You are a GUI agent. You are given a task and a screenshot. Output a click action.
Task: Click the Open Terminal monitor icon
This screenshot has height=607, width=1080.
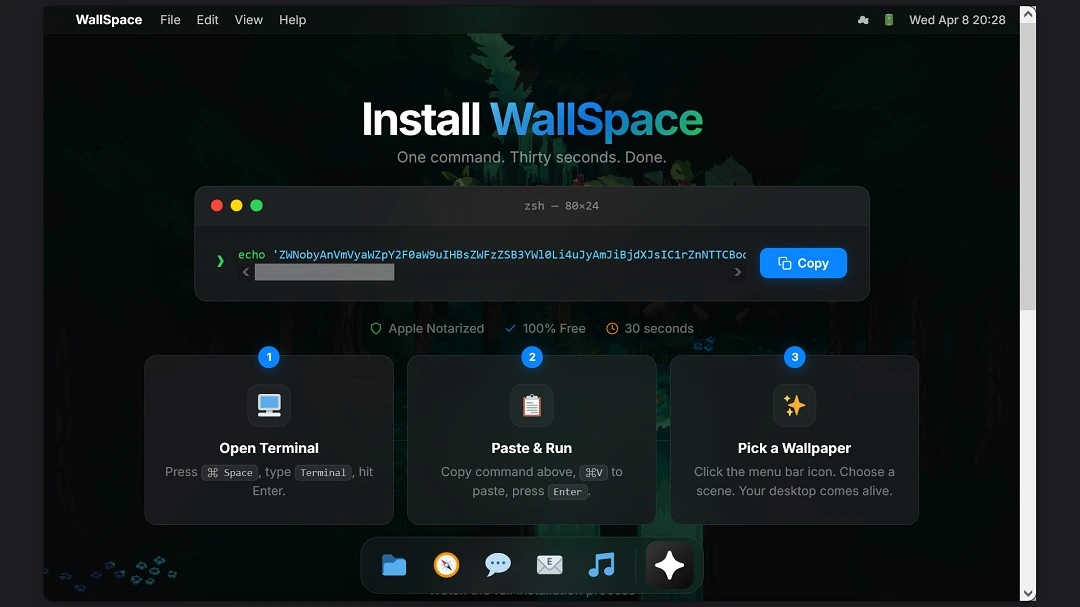[268, 406]
